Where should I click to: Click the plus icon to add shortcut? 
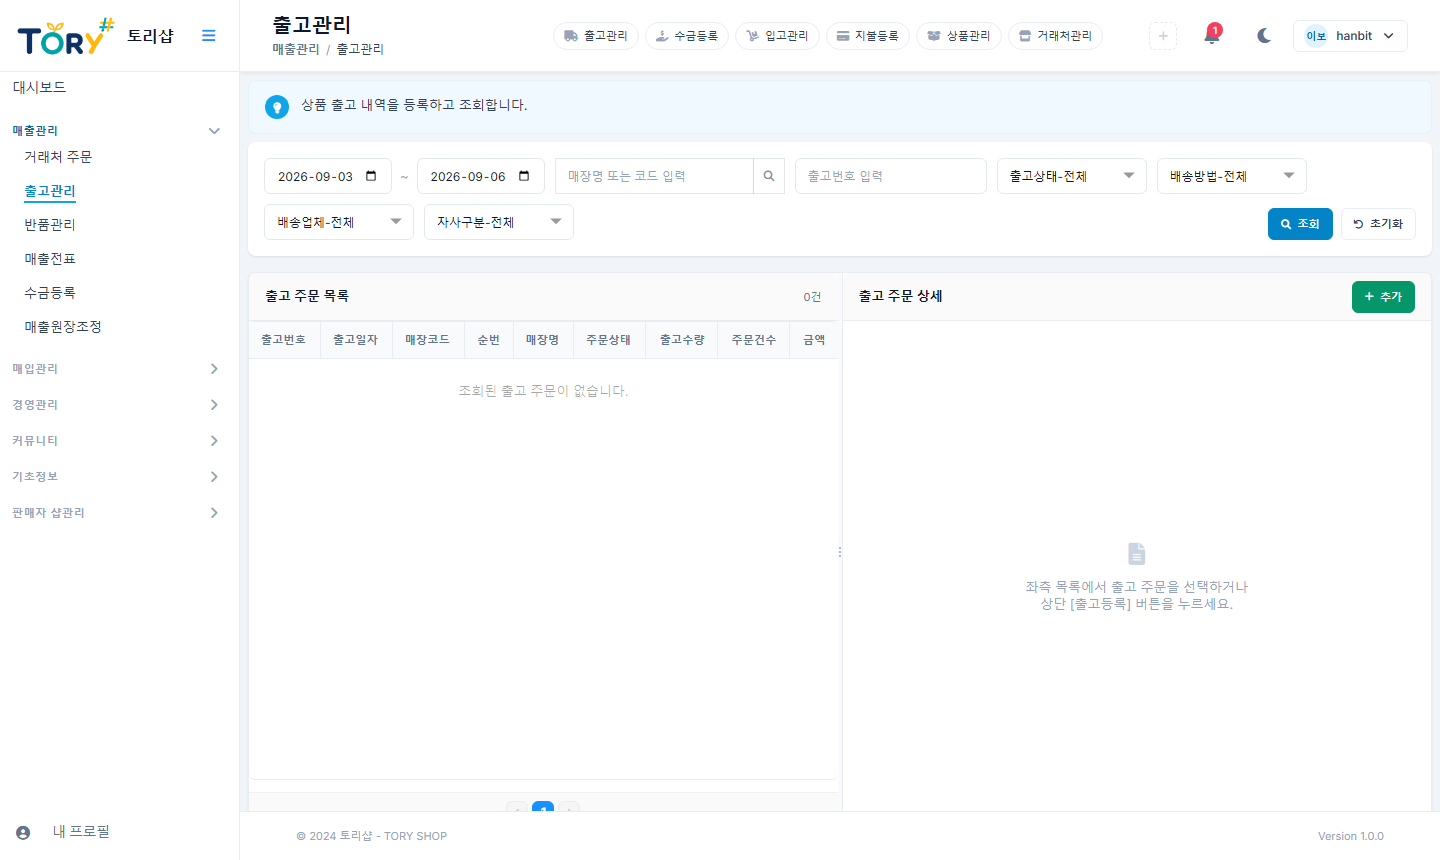pos(1163,36)
